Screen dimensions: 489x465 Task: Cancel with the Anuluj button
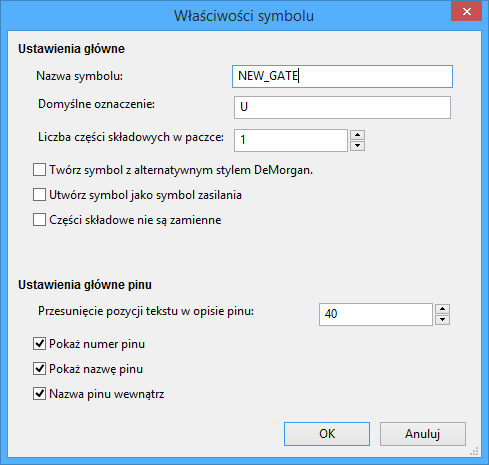tap(423, 434)
